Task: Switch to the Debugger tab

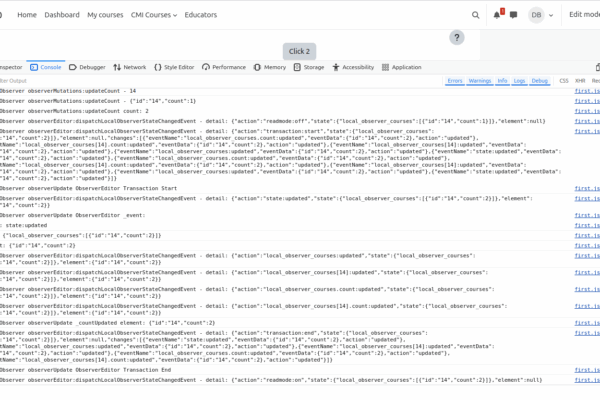Action: tap(87, 67)
